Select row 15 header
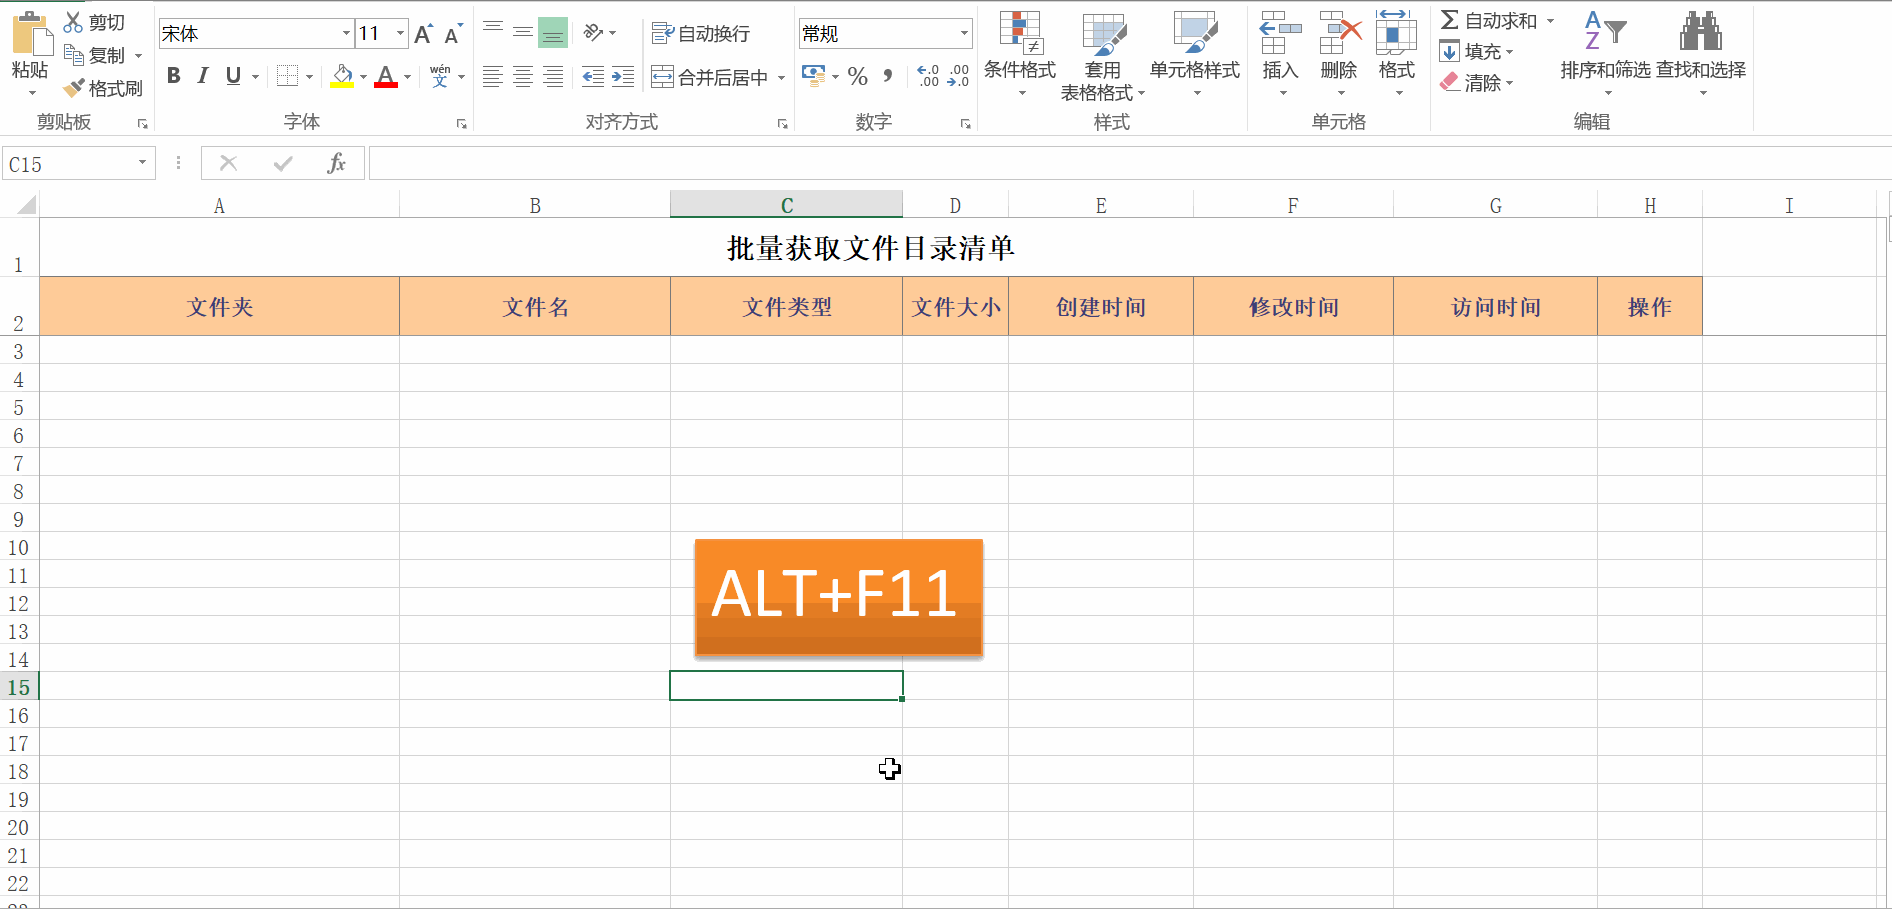This screenshot has width=1892, height=909. point(19,687)
